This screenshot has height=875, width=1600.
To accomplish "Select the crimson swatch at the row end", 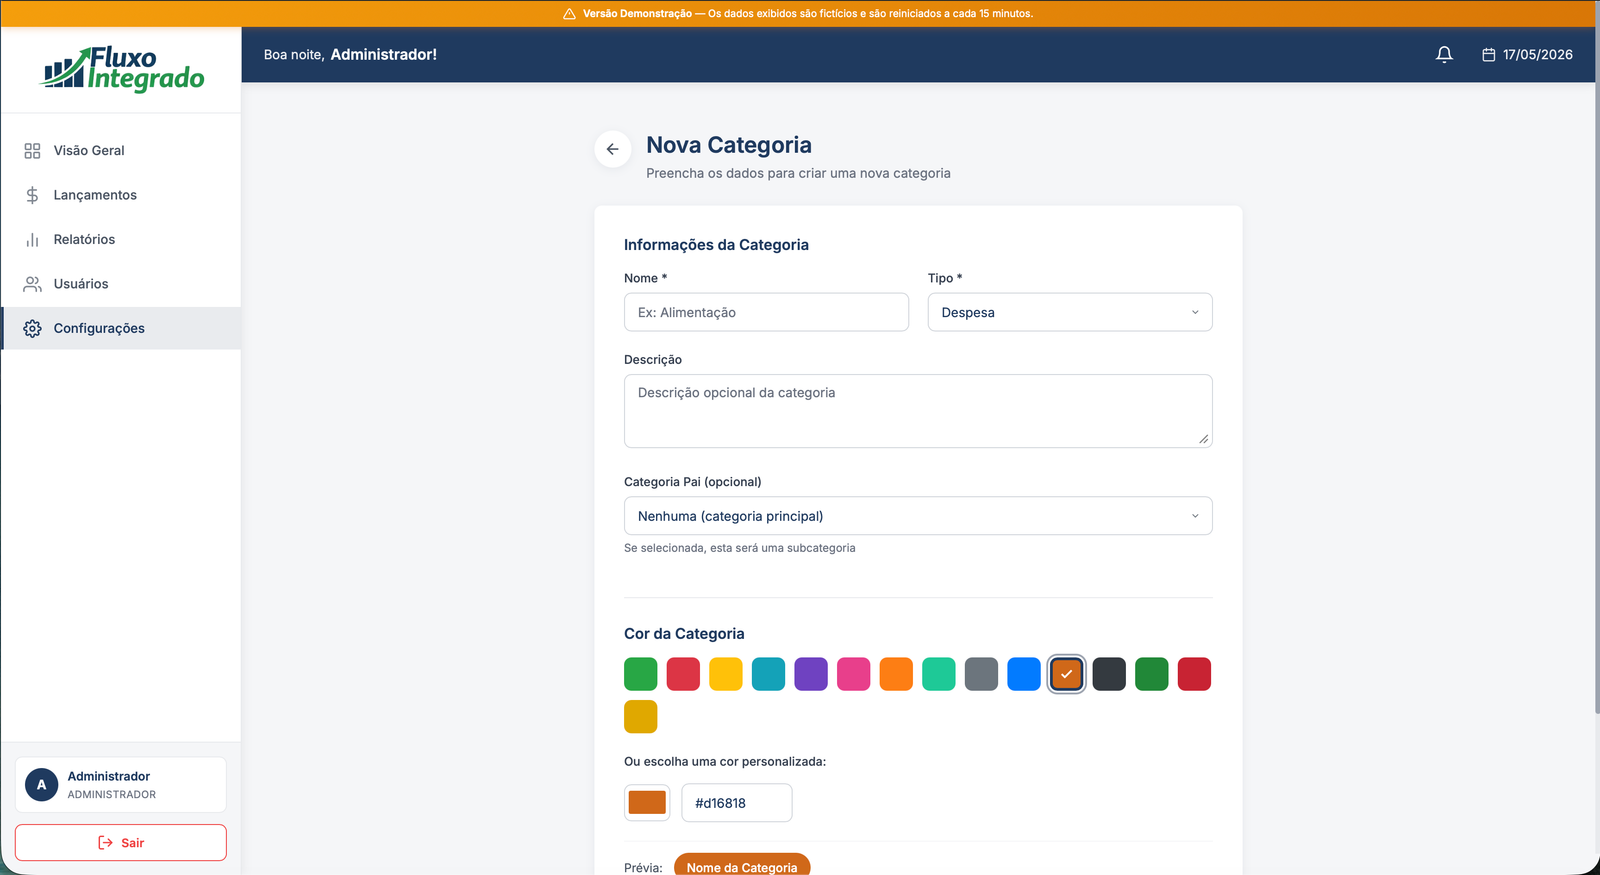I will pos(1194,674).
